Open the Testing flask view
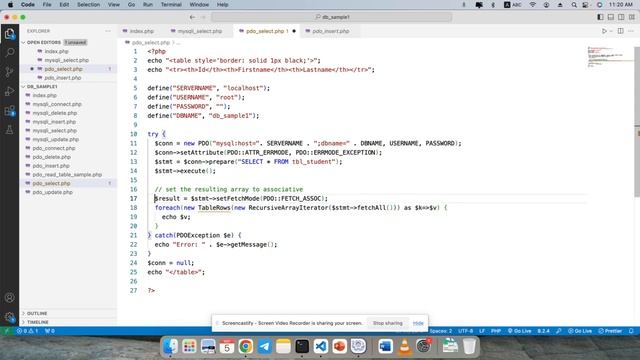Screen dimensions: 640x360 coord(9,130)
